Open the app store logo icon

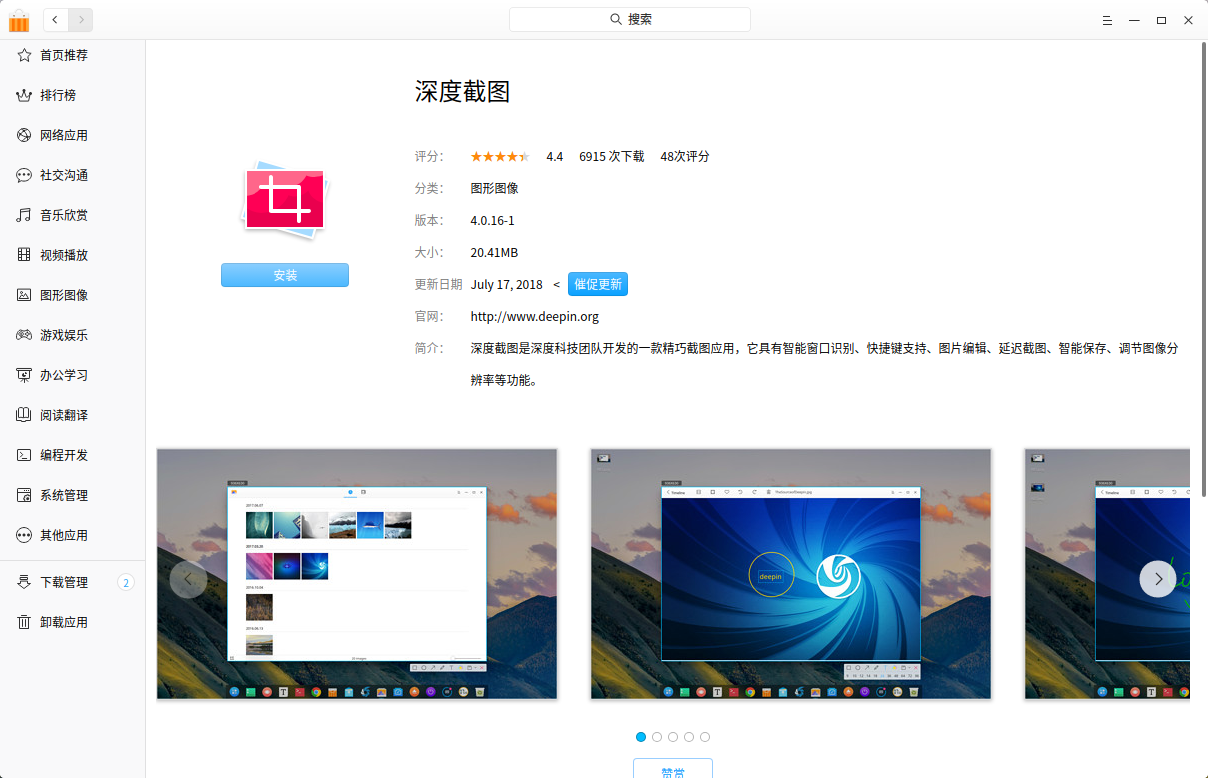tap(19, 20)
